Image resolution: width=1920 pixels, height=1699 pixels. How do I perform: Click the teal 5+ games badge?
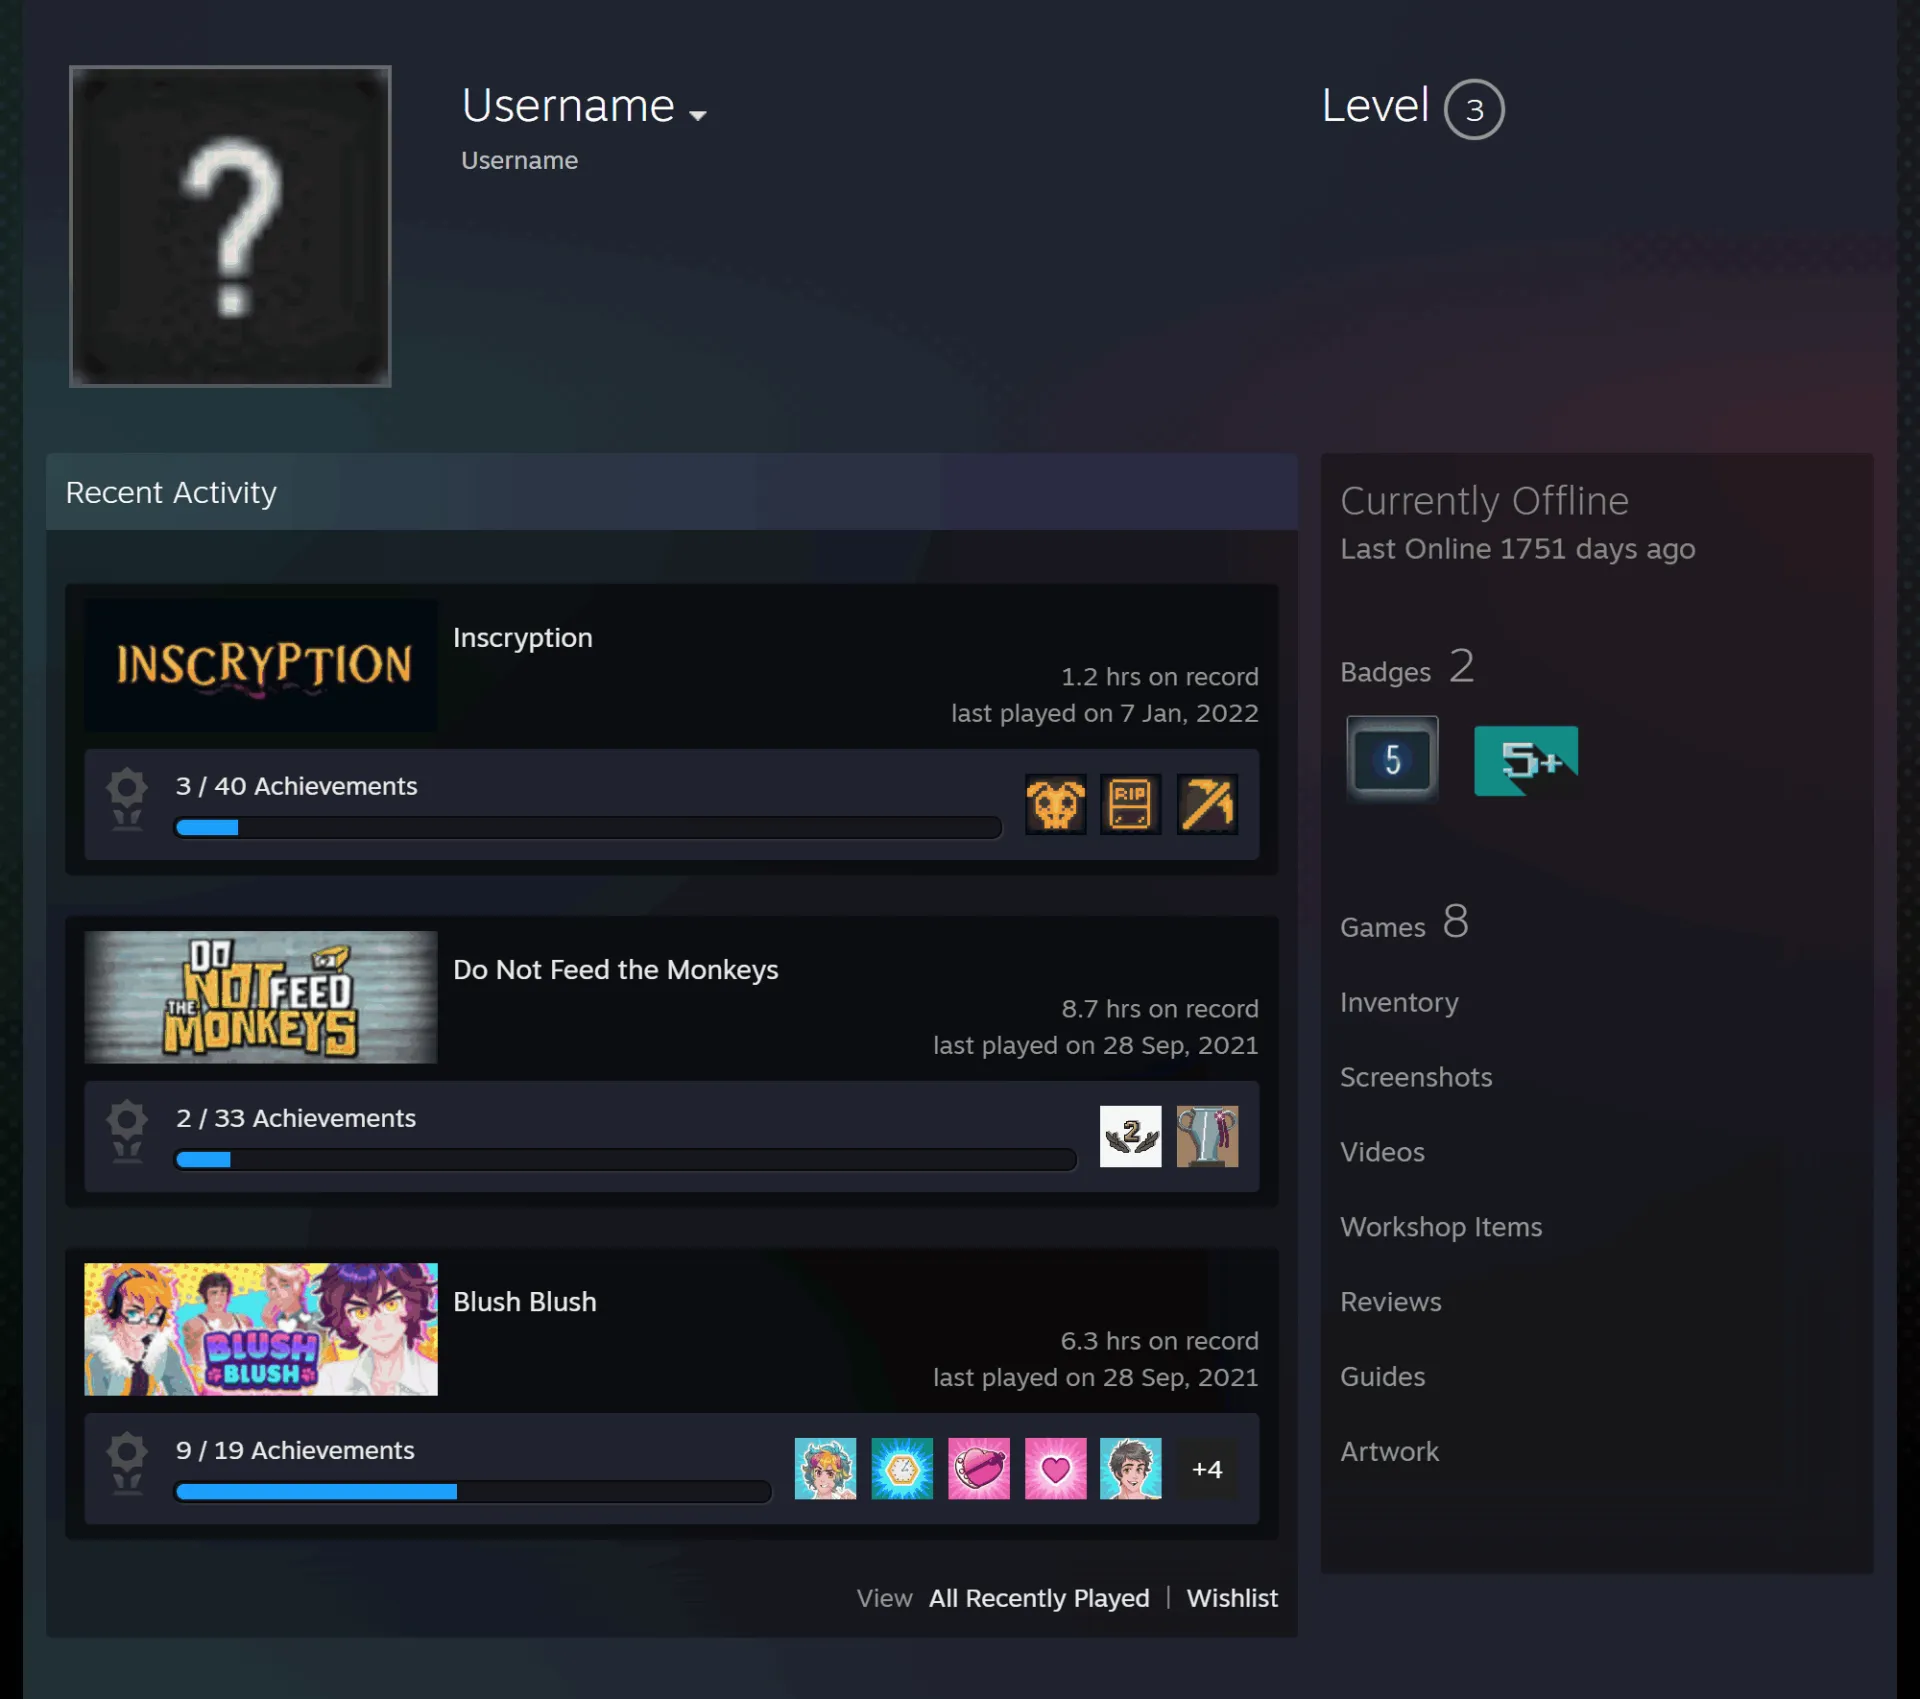click(x=1526, y=760)
